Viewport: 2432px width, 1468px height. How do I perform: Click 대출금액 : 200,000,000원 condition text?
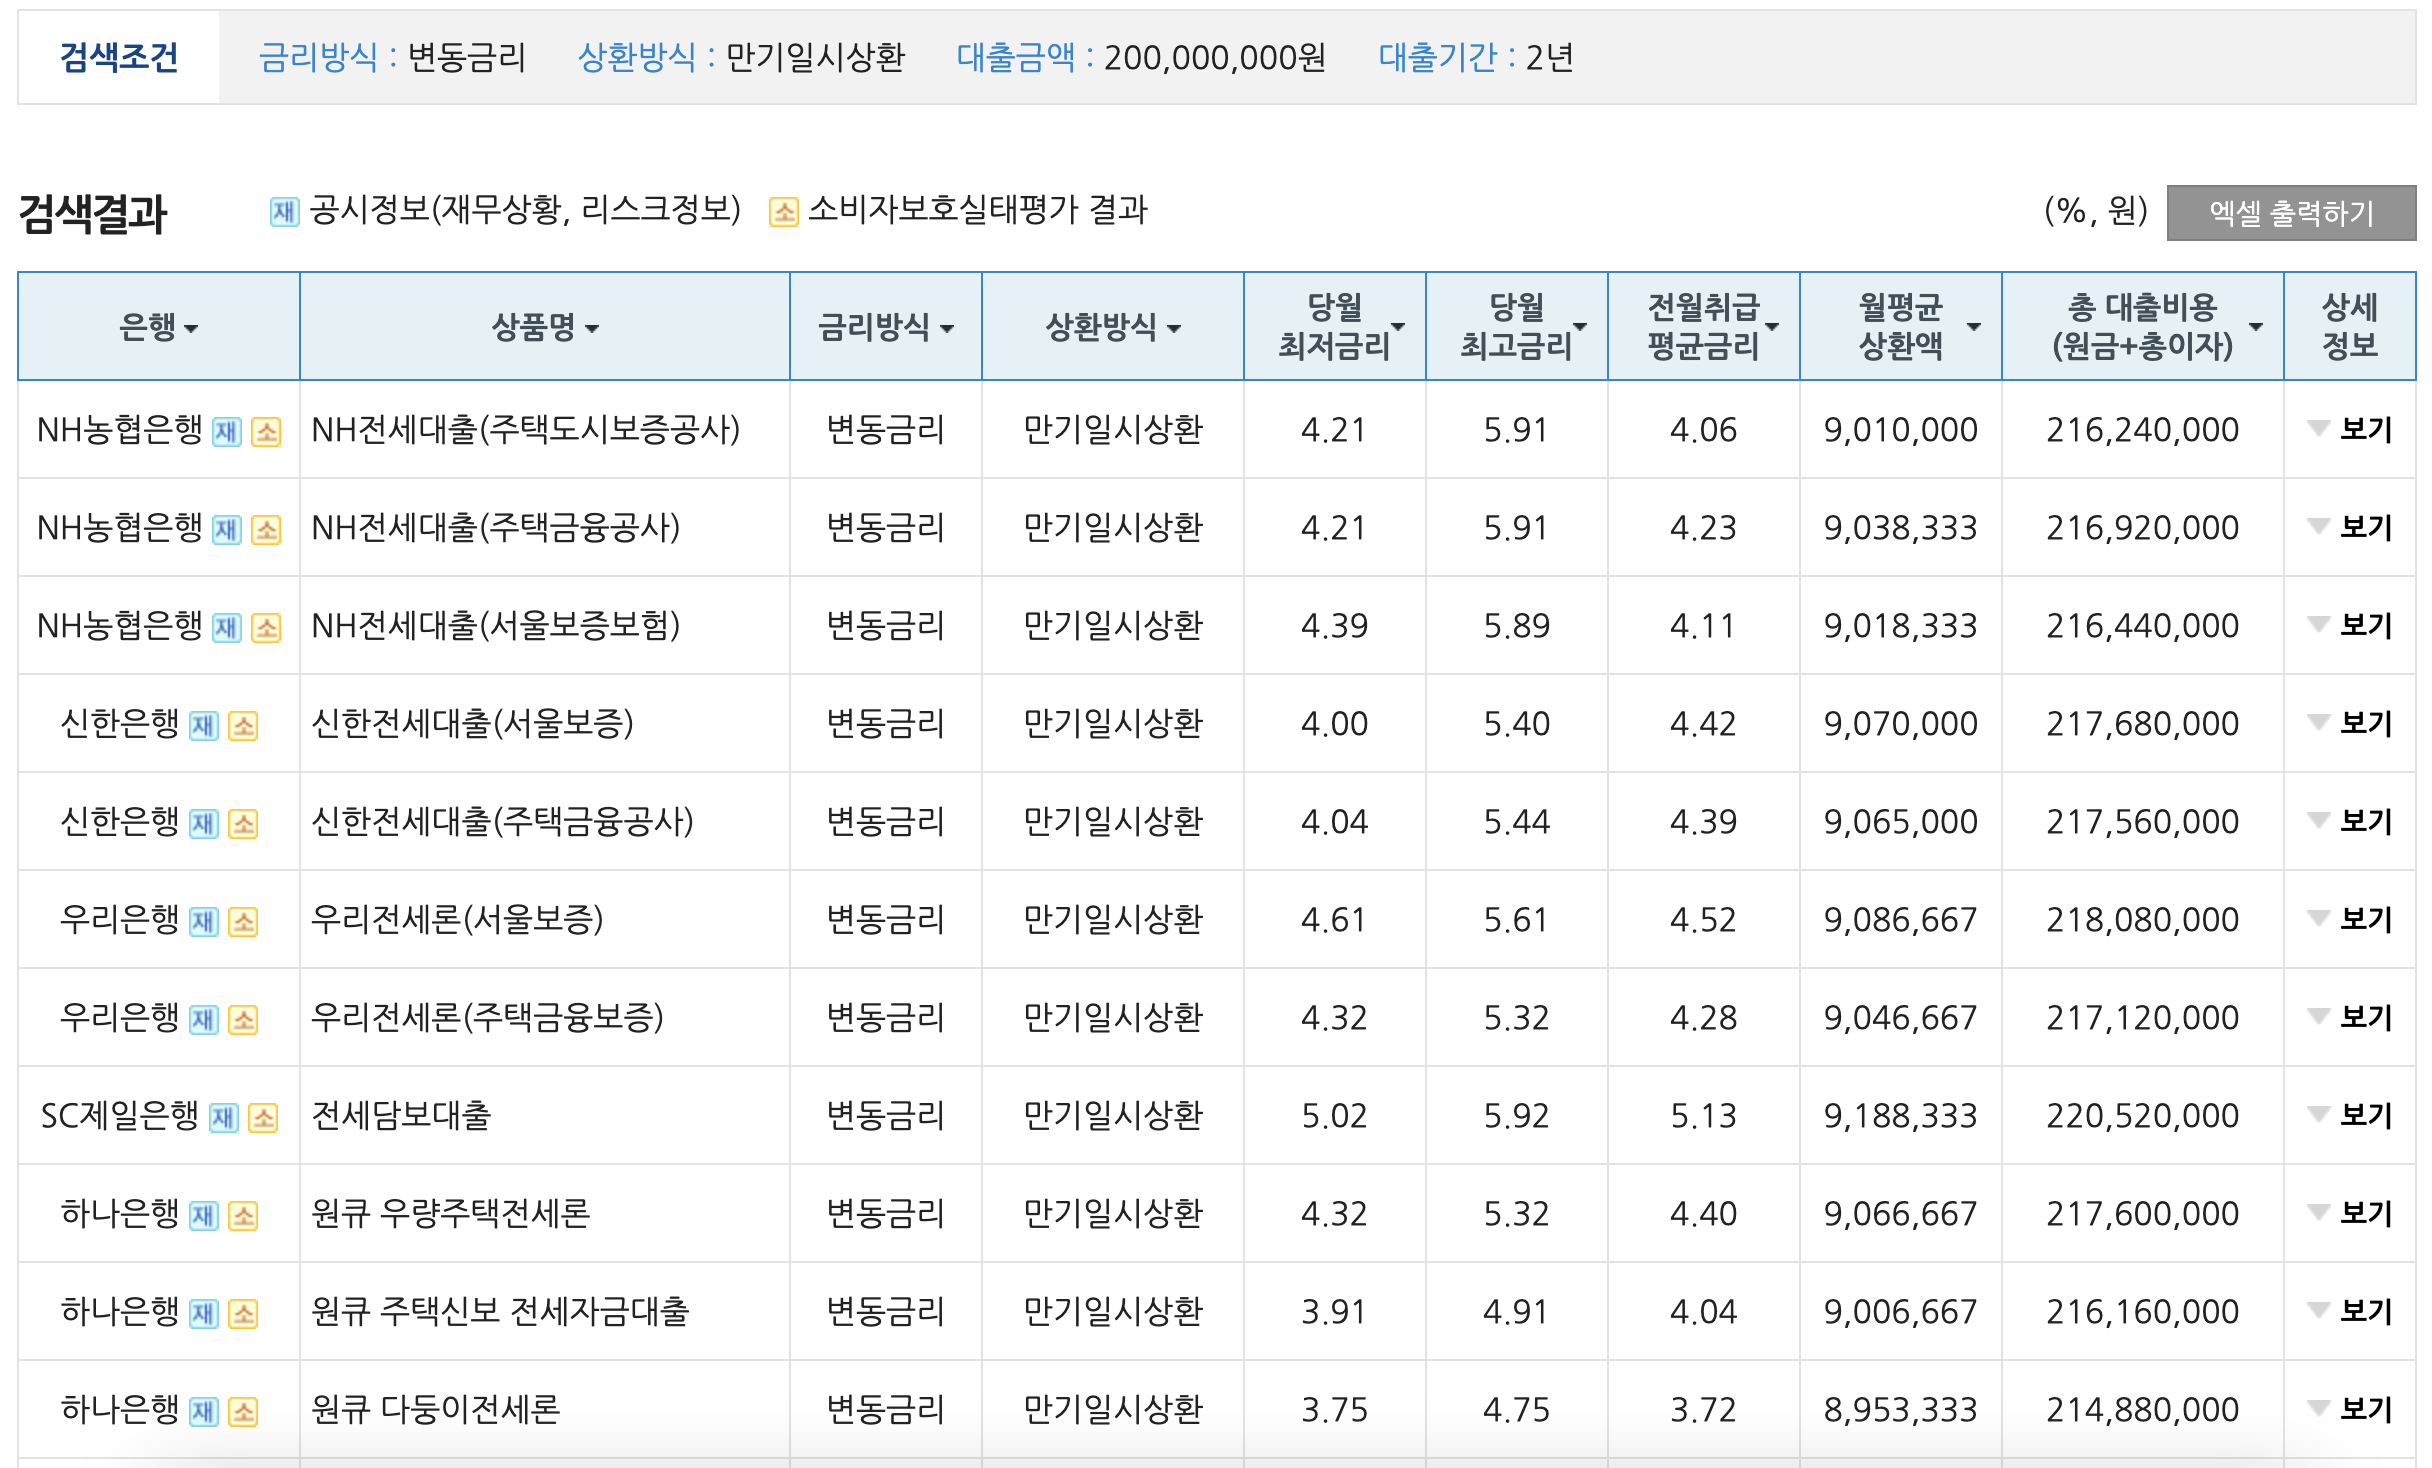point(1141,58)
